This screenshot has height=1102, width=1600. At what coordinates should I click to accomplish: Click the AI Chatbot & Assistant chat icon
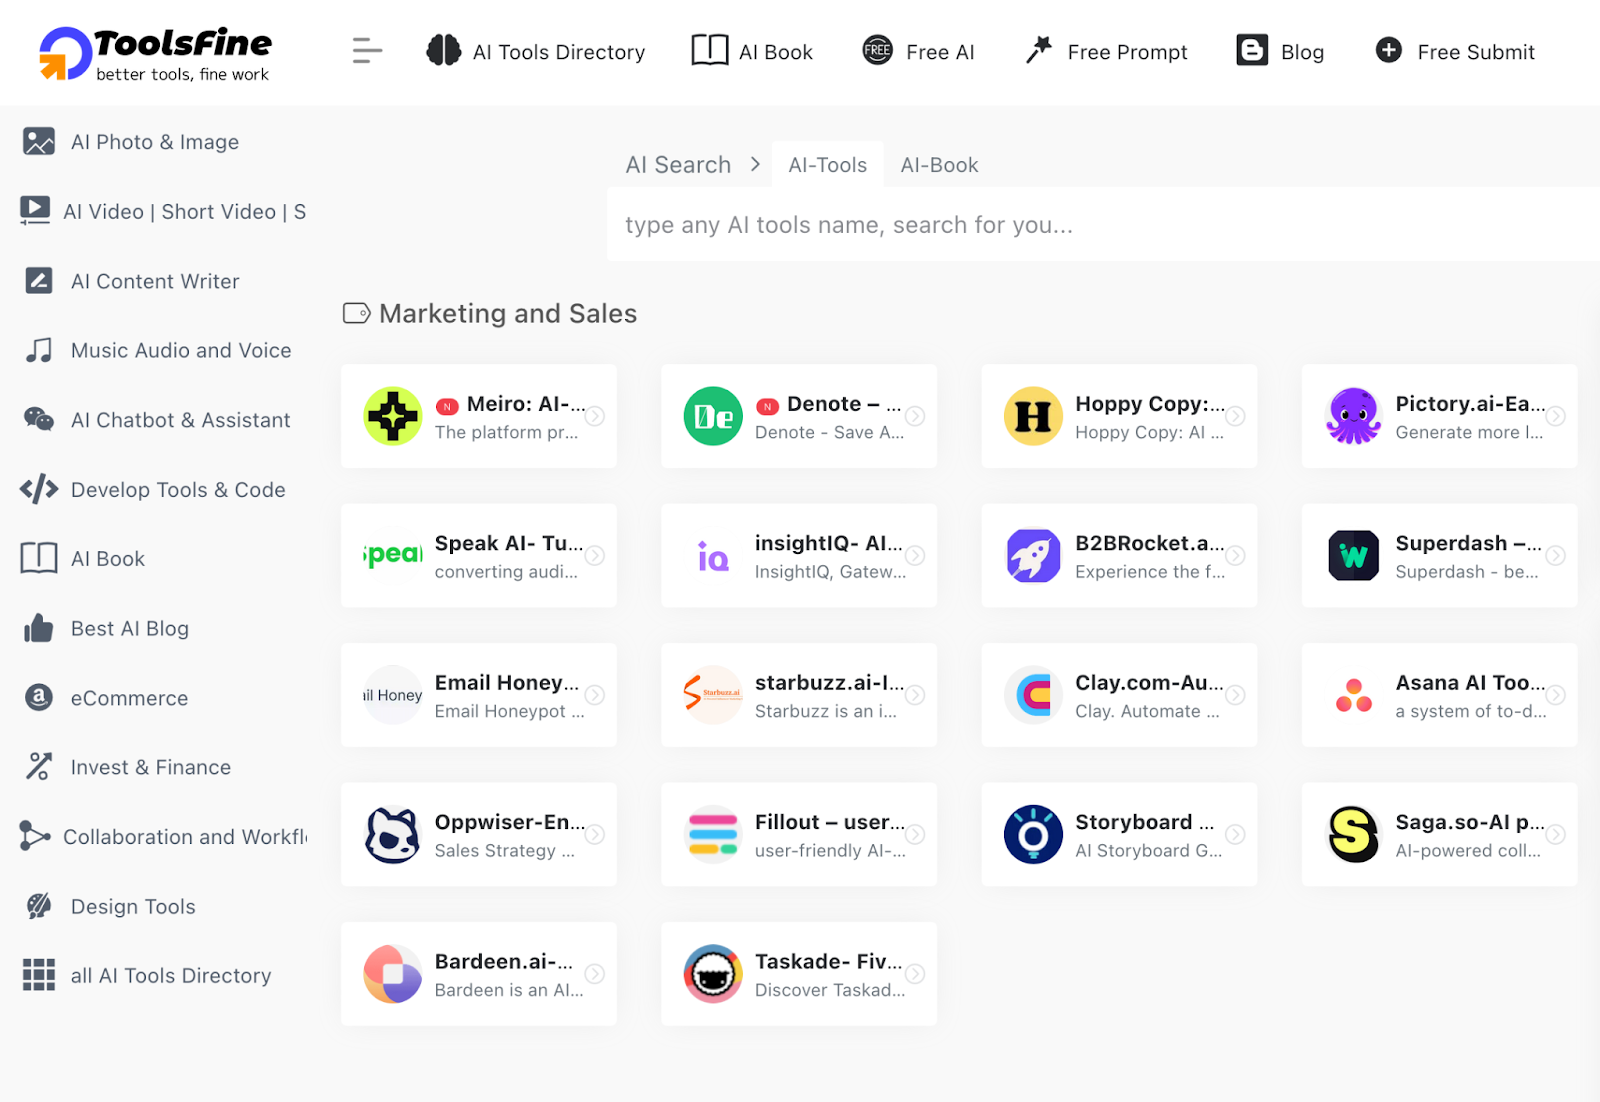[39, 419]
